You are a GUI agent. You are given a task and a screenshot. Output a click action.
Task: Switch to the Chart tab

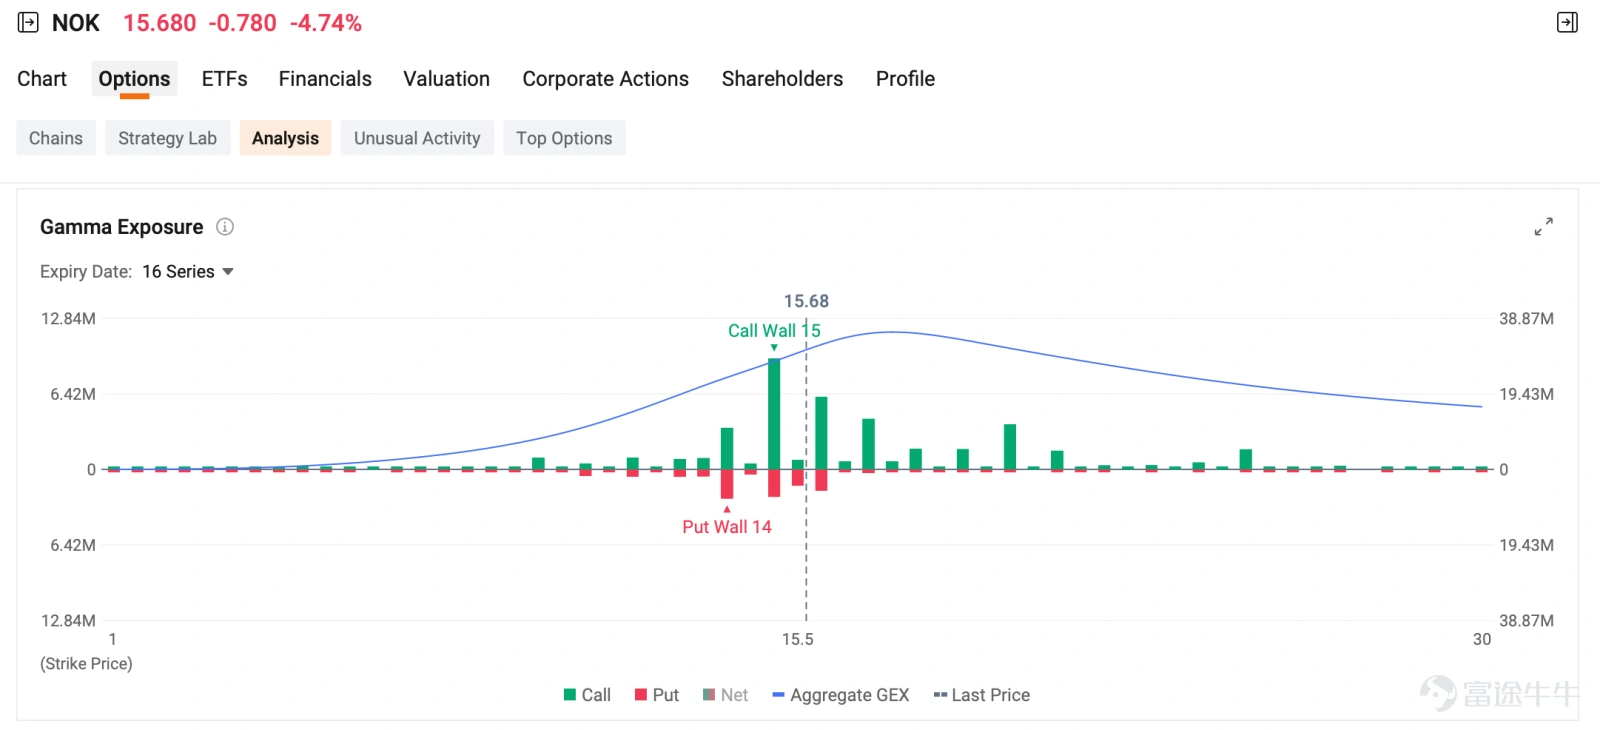[42, 79]
